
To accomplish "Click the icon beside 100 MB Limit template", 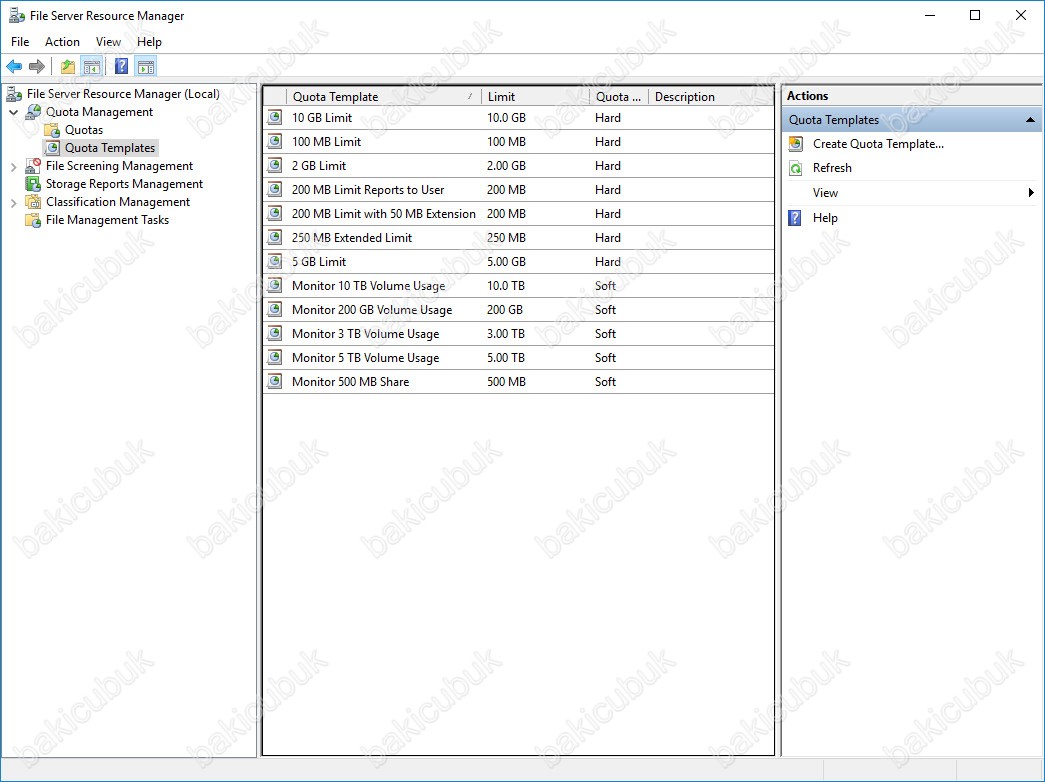I will pyautogui.click(x=275, y=142).
